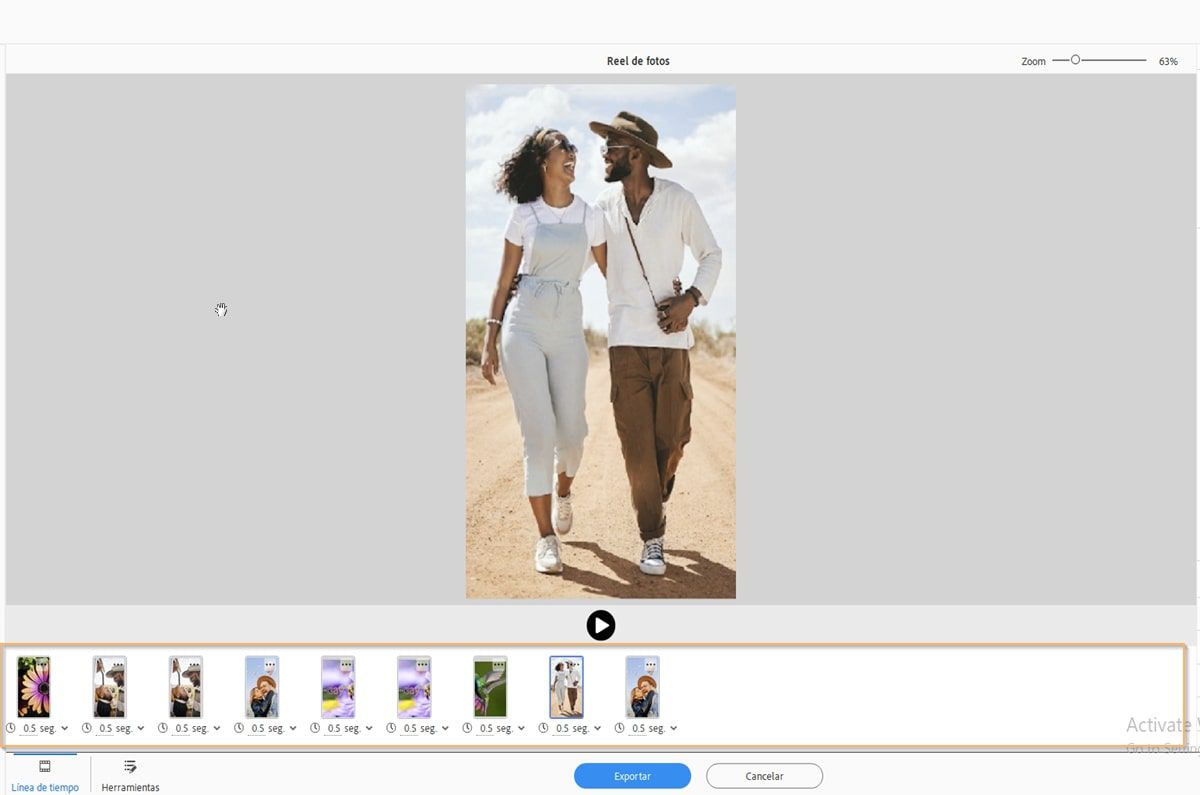Click clock icon under the third frame

point(163,728)
